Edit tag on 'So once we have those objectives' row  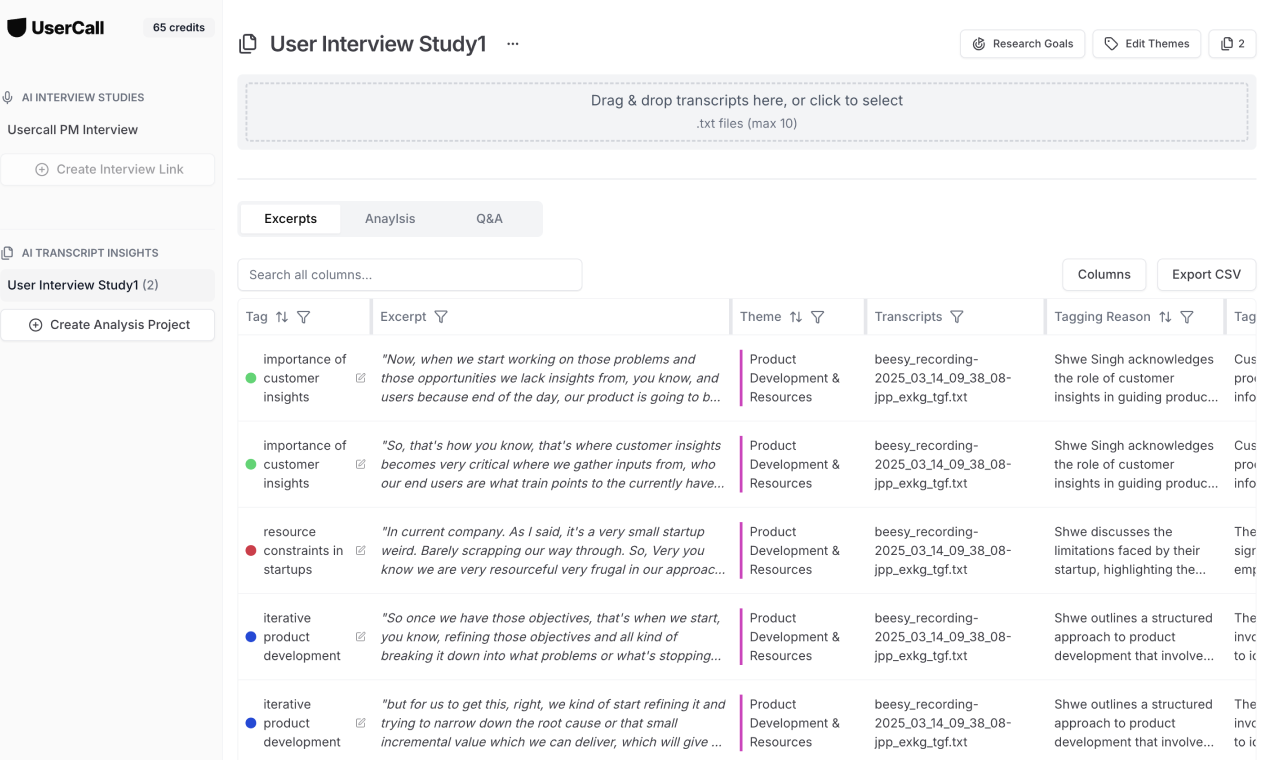click(x=361, y=637)
